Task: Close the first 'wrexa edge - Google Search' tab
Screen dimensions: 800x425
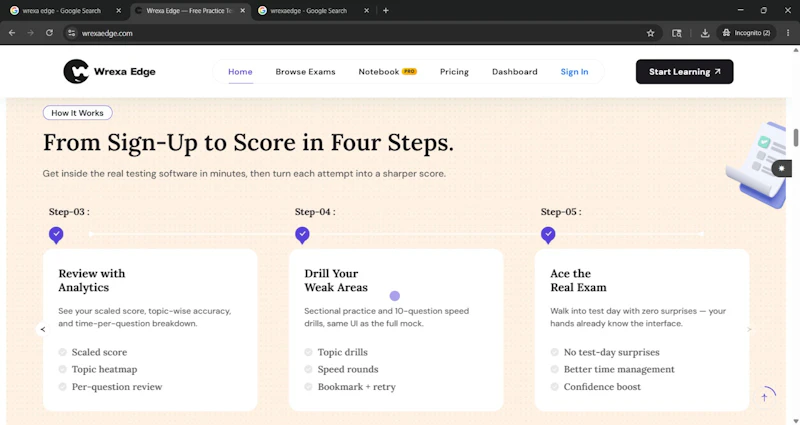Action: pos(119,10)
